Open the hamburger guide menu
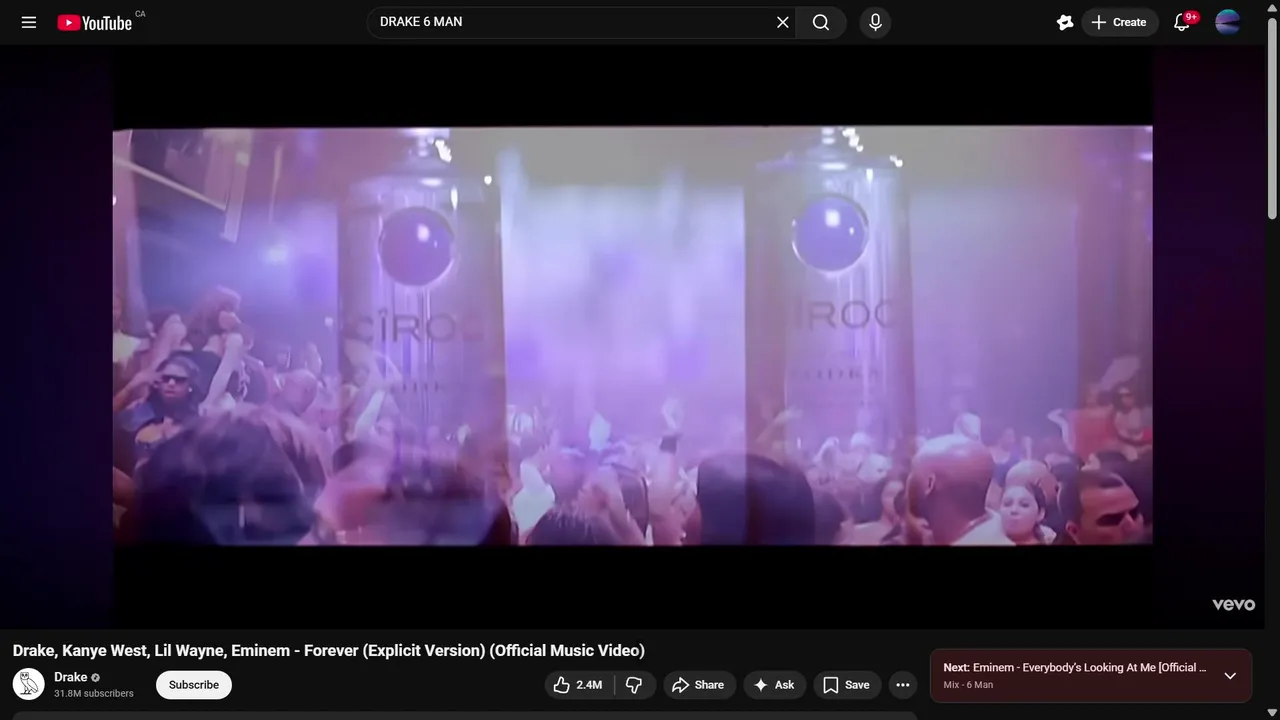The width and height of the screenshot is (1280, 720). point(29,22)
